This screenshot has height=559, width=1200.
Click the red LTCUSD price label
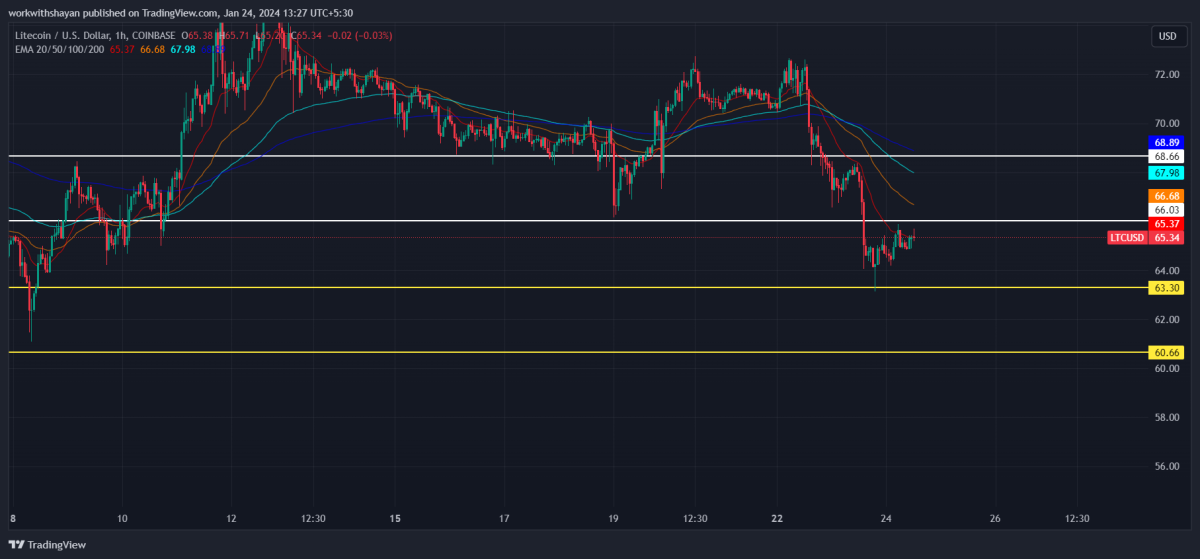[x=1128, y=238]
